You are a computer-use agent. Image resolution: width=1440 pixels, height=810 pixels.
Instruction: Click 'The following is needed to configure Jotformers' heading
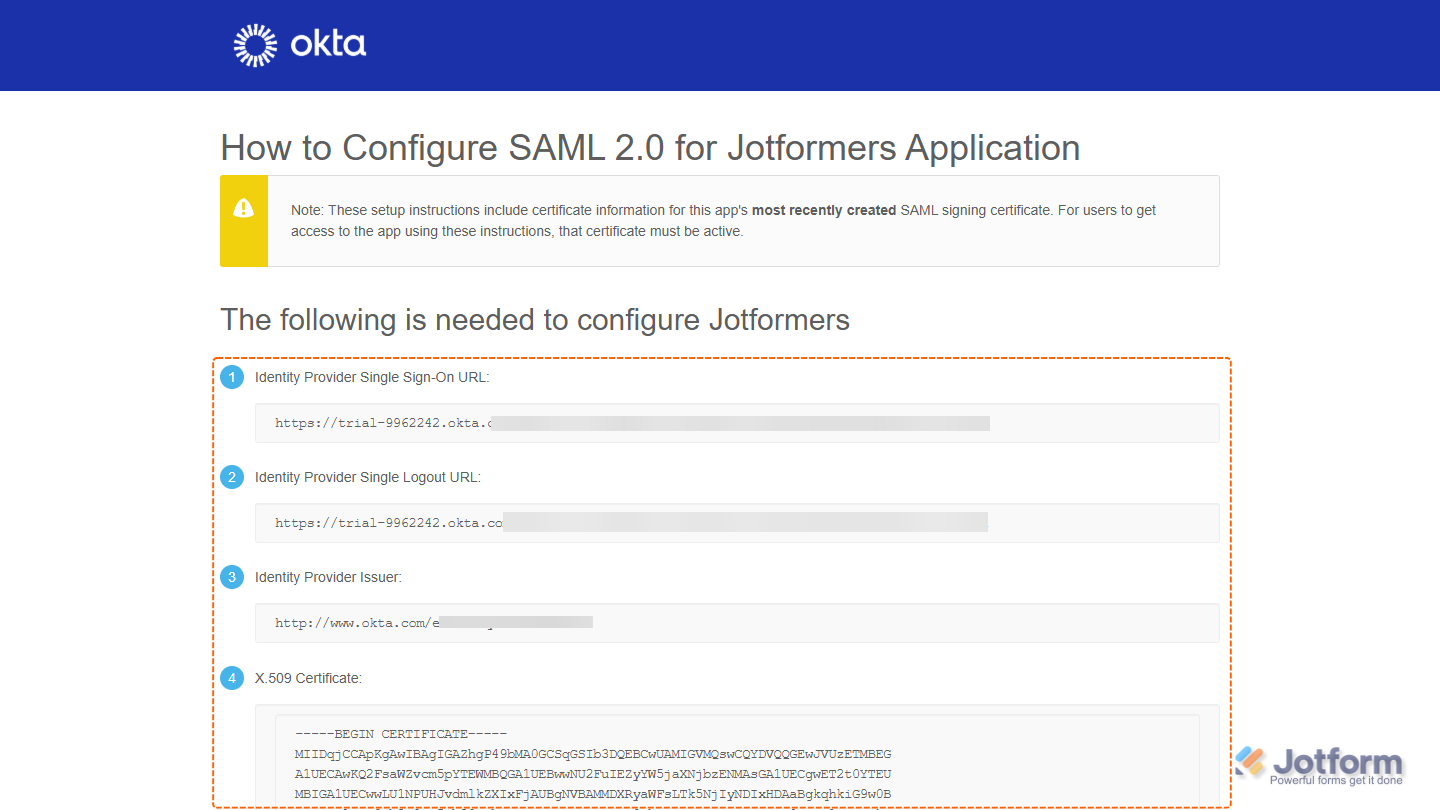tap(535, 320)
